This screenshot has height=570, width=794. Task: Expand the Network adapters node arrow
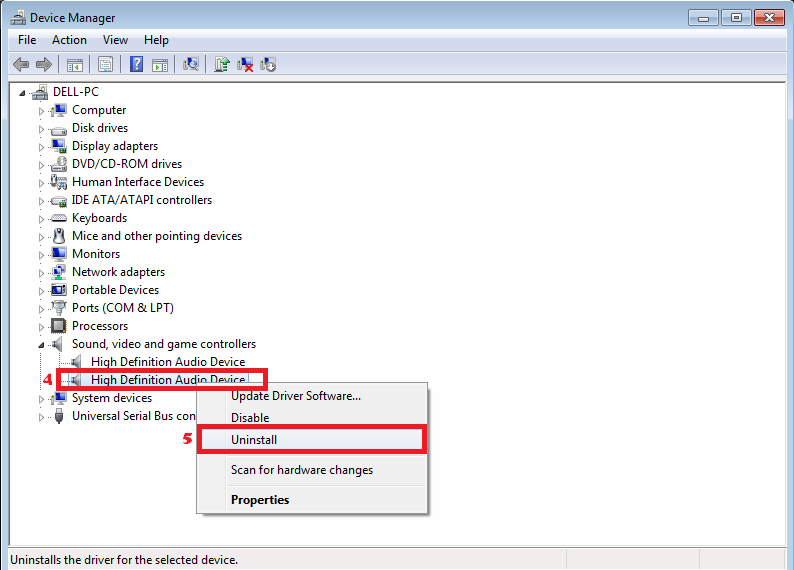click(x=42, y=273)
